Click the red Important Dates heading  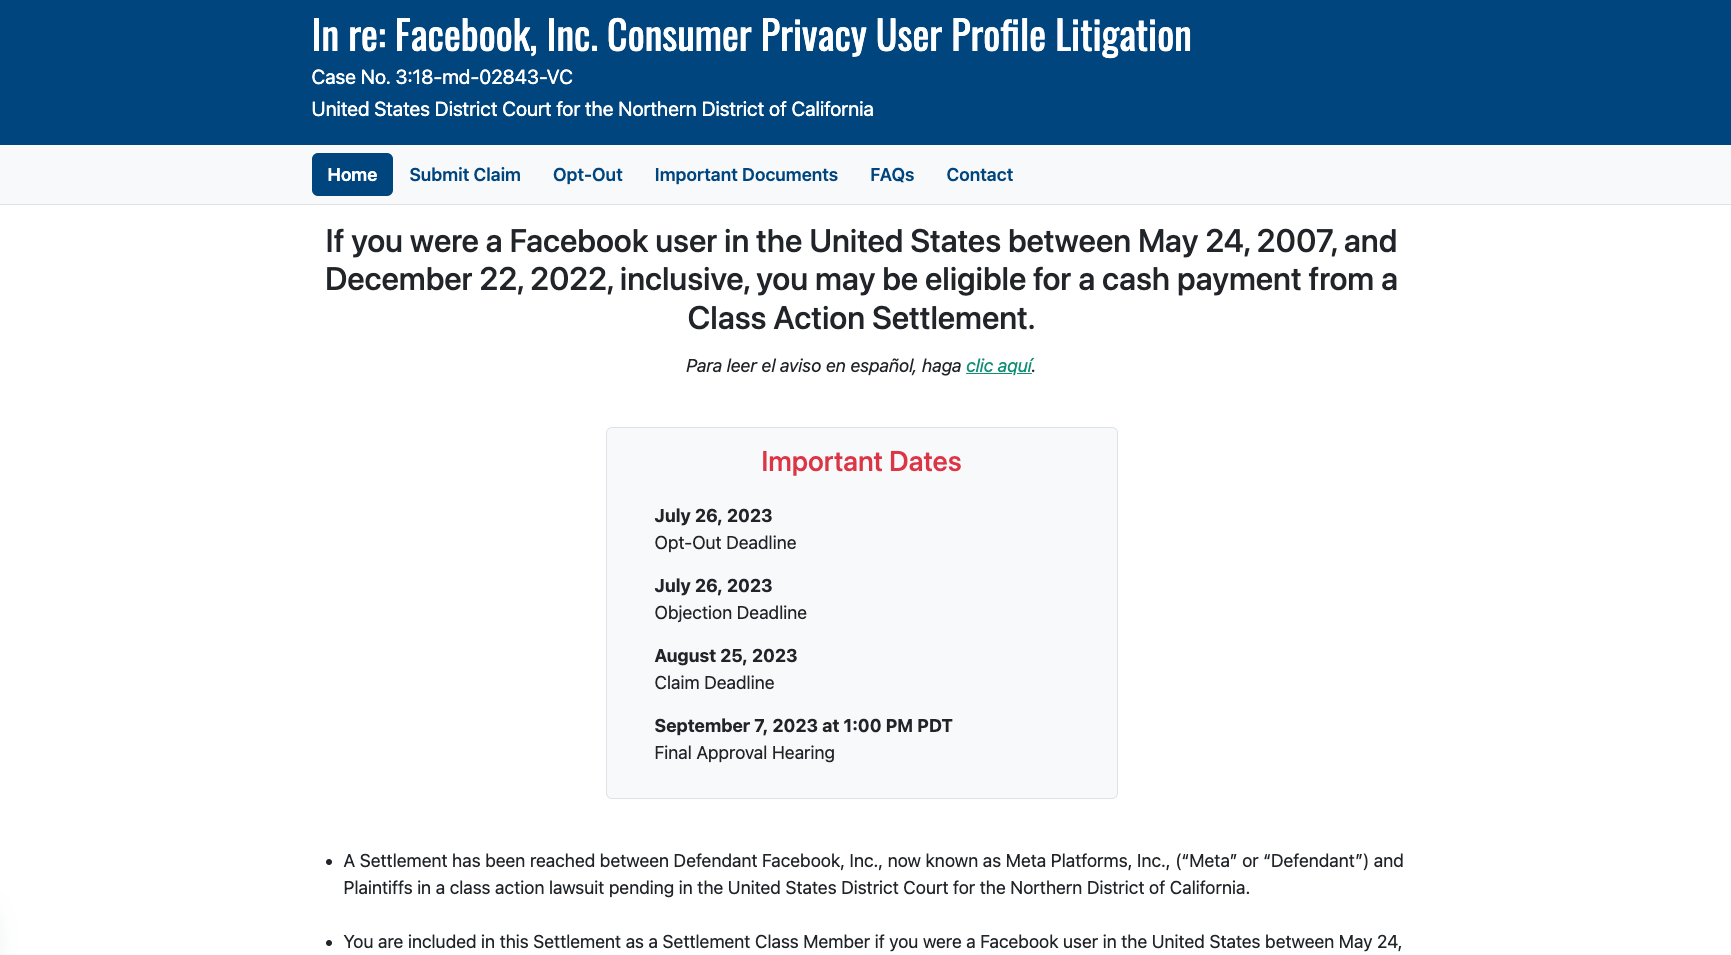pos(861,461)
